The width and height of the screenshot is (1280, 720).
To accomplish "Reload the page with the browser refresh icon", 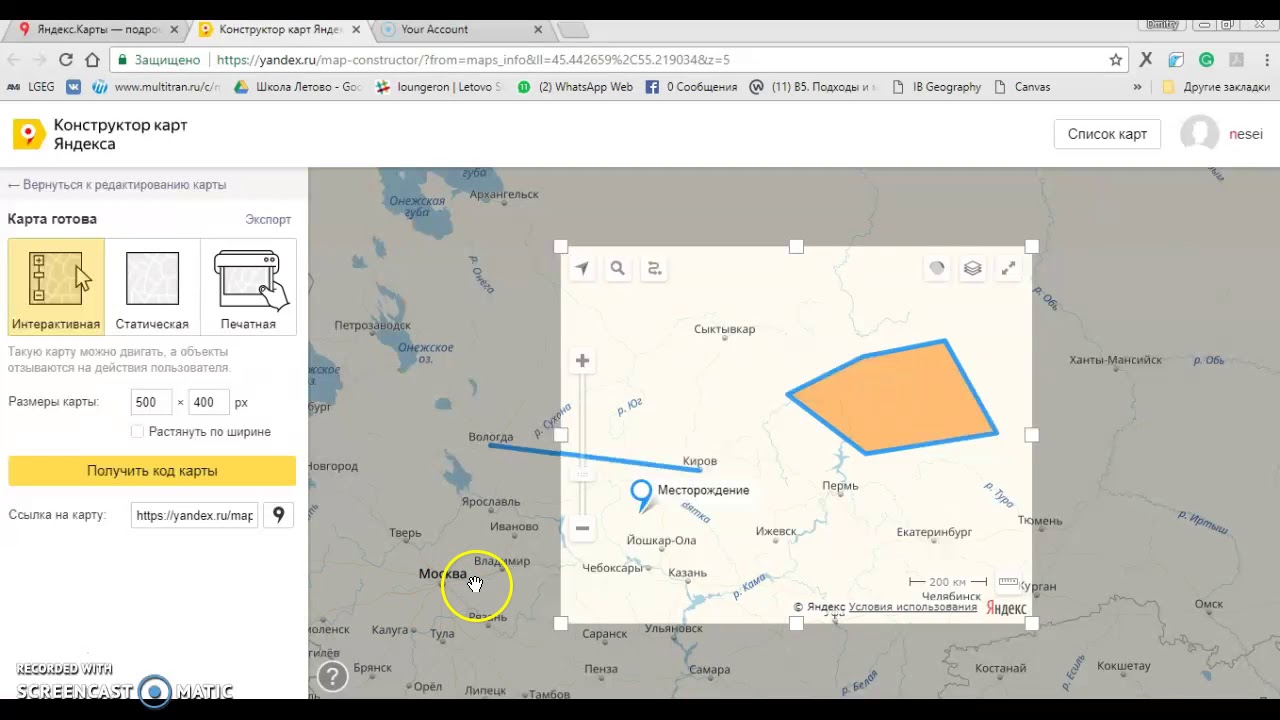I will pyautogui.click(x=66, y=60).
